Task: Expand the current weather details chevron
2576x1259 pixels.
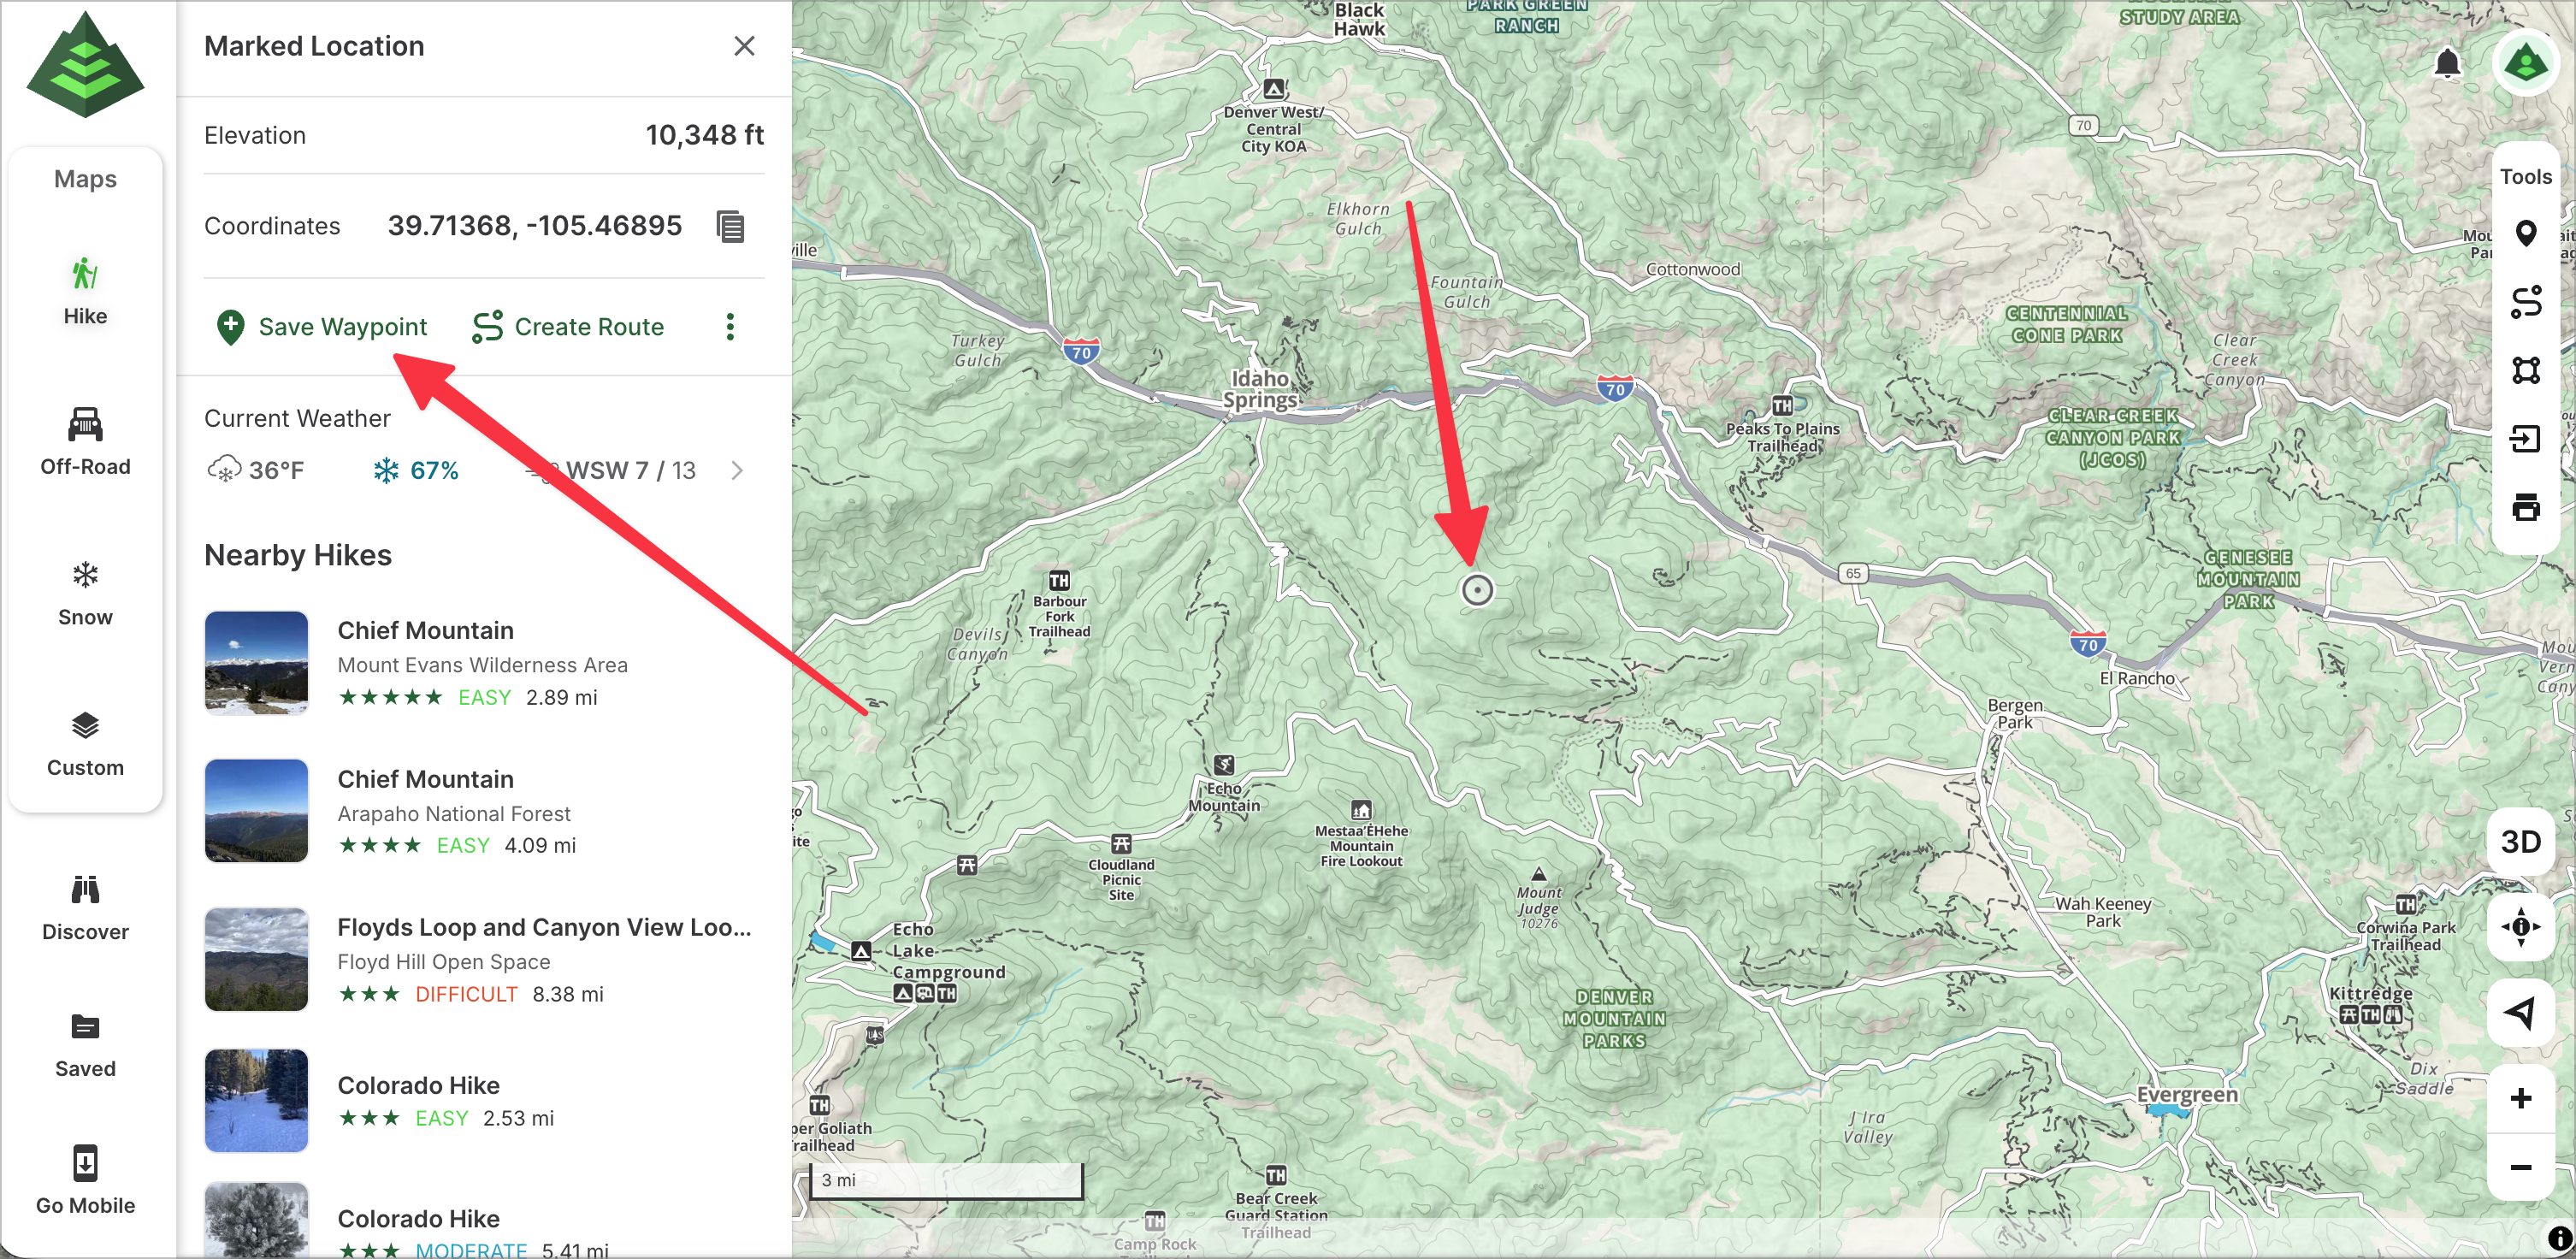Action: [737, 471]
